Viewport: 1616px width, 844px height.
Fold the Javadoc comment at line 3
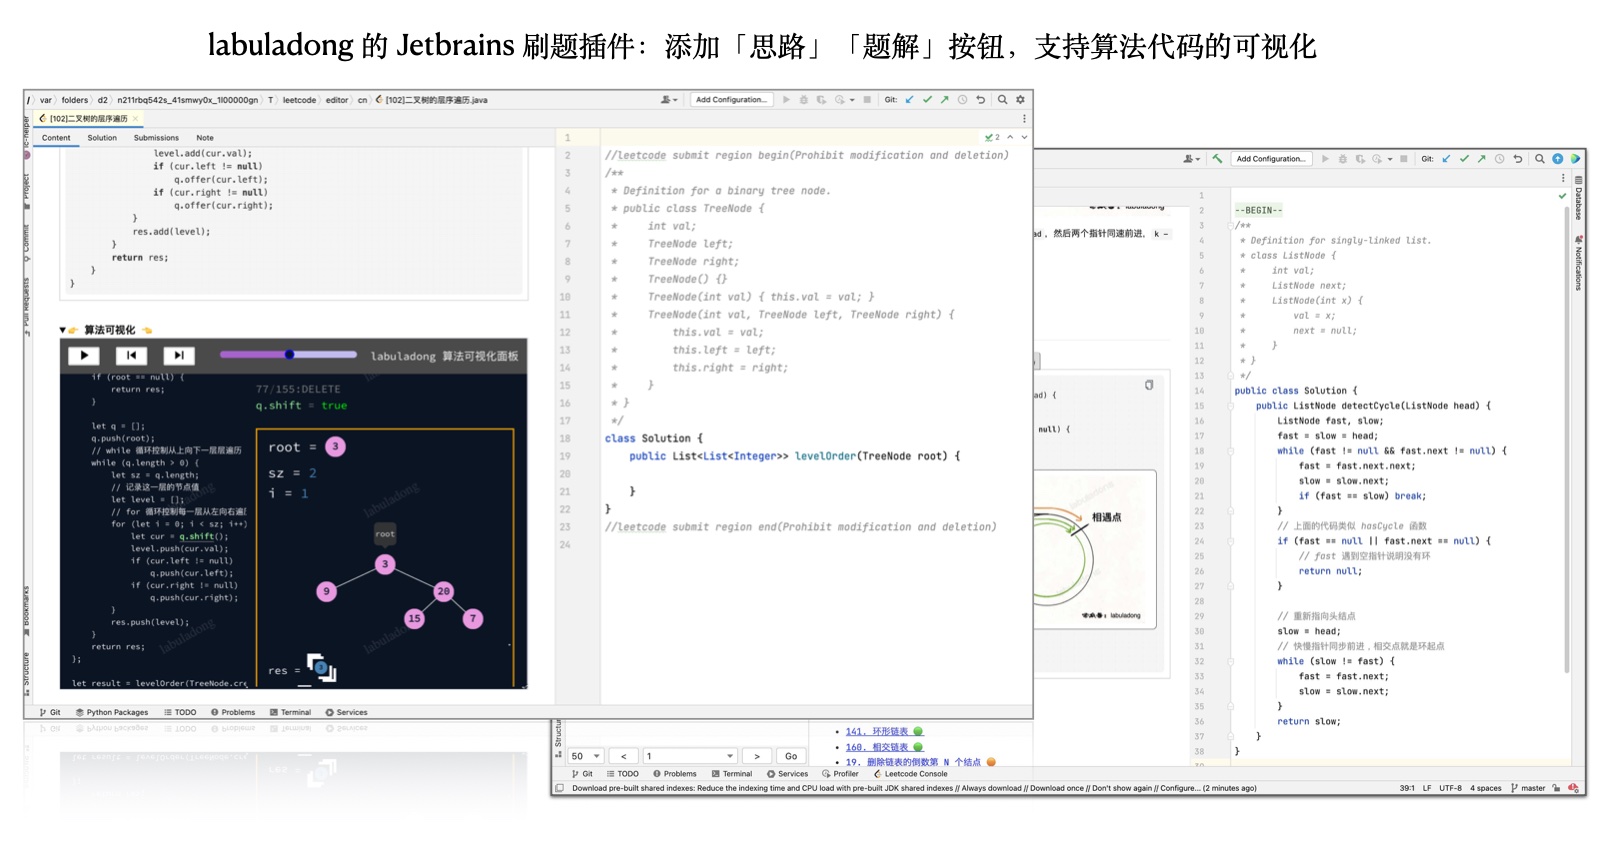coord(598,173)
